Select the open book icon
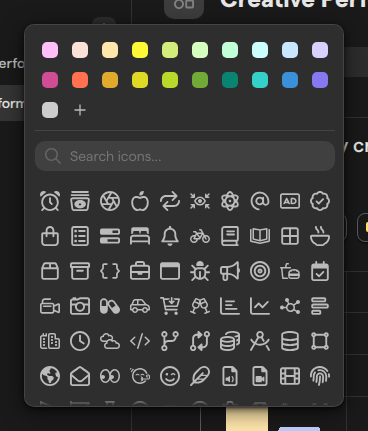The width and height of the screenshot is (368, 431). tap(260, 236)
